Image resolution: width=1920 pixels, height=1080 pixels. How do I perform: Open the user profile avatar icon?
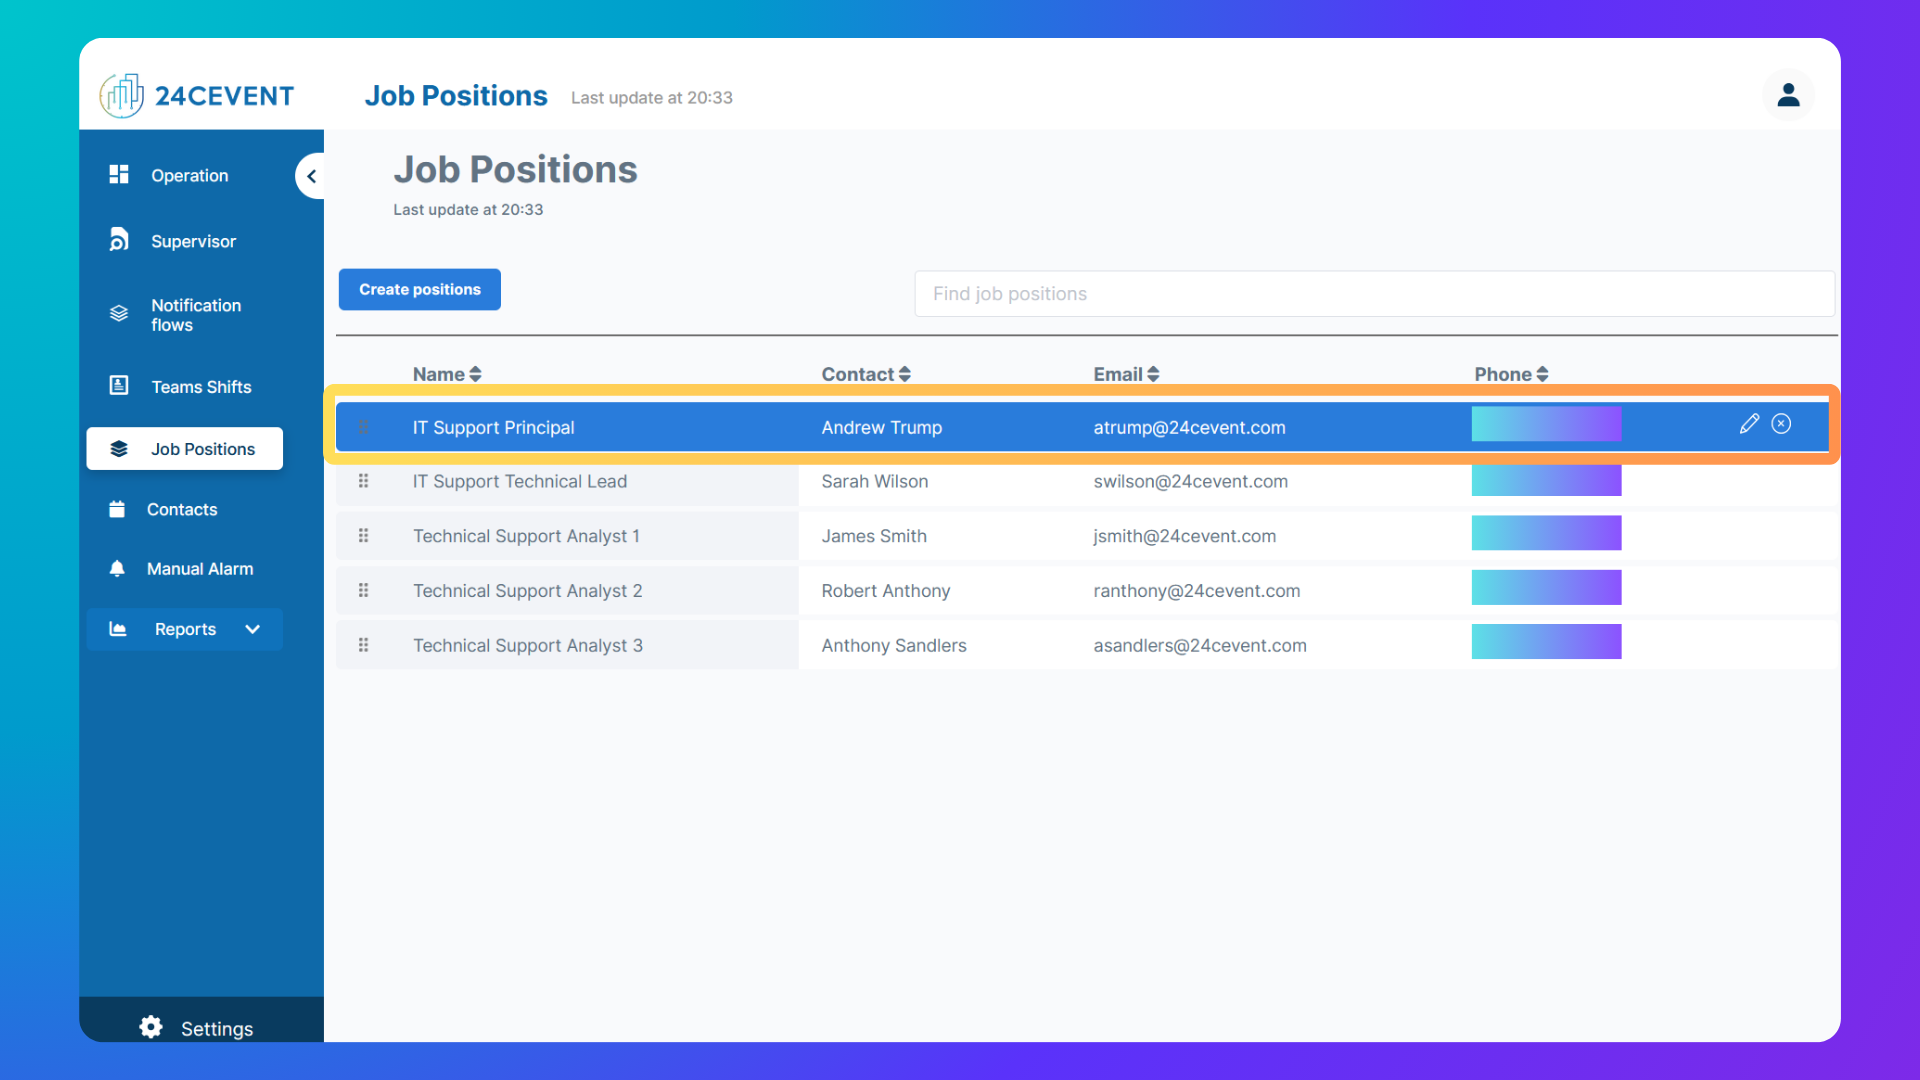click(x=1788, y=95)
